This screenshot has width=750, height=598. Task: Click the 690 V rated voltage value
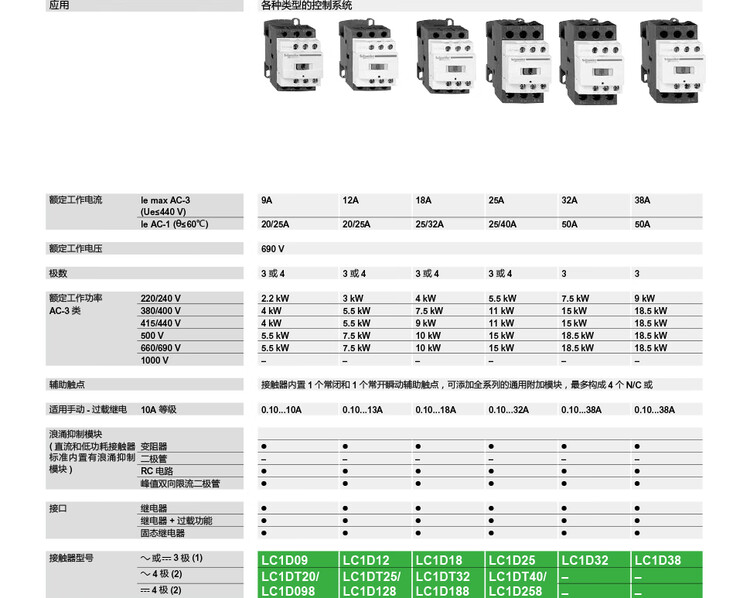click(273, 249)
